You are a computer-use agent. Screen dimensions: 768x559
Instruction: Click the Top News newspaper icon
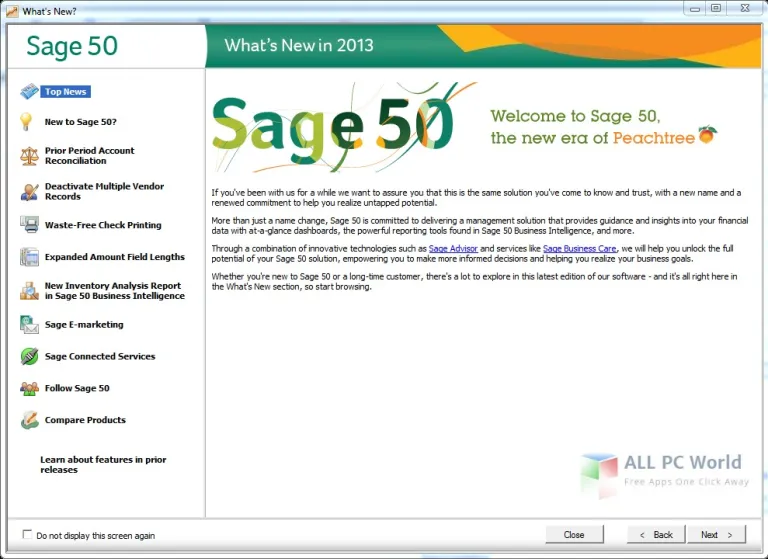[x=29, y=92]
